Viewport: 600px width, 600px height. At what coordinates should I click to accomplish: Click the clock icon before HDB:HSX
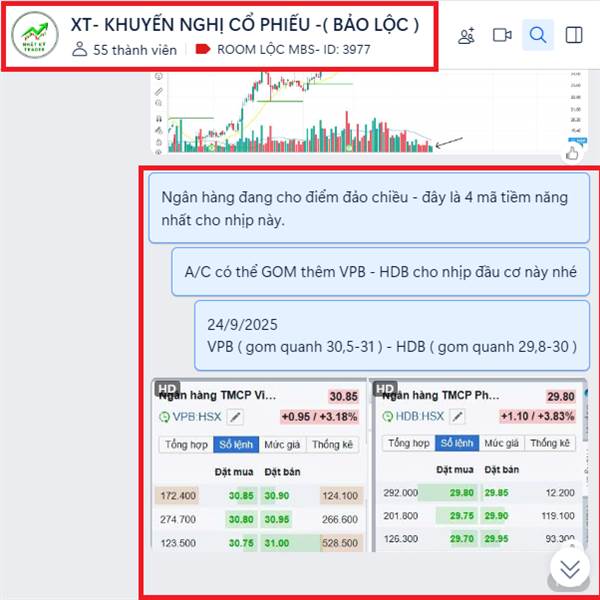(x=388, y=416)
